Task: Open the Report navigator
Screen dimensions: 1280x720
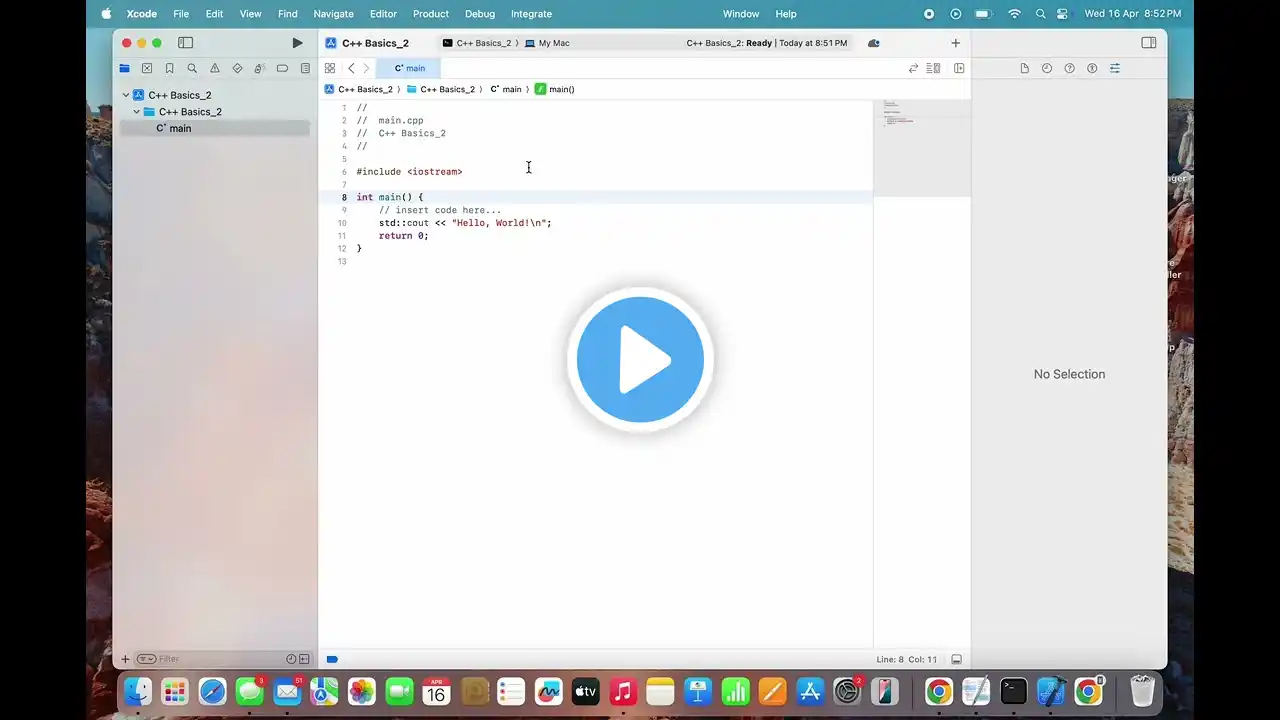Action: click(x=305, y=69)
